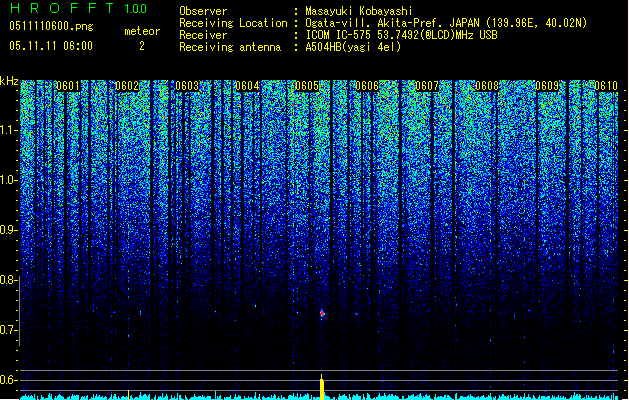Screen dimensions: 629x400
Task: Click the 0610 time marker
Action: (x=606, y=86)
